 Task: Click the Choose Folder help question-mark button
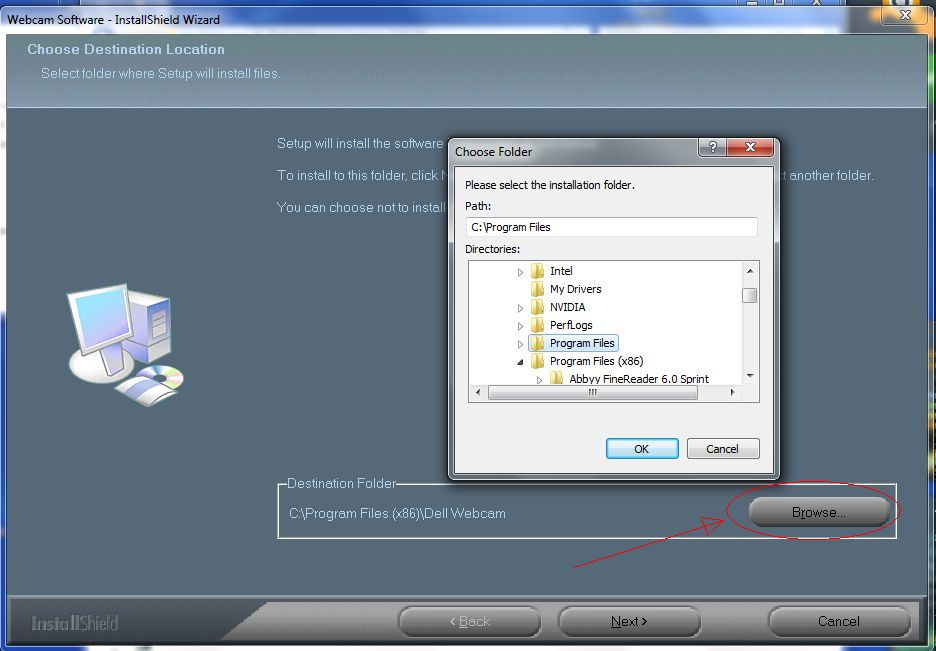pyautogui.click(x=712, y=147)
